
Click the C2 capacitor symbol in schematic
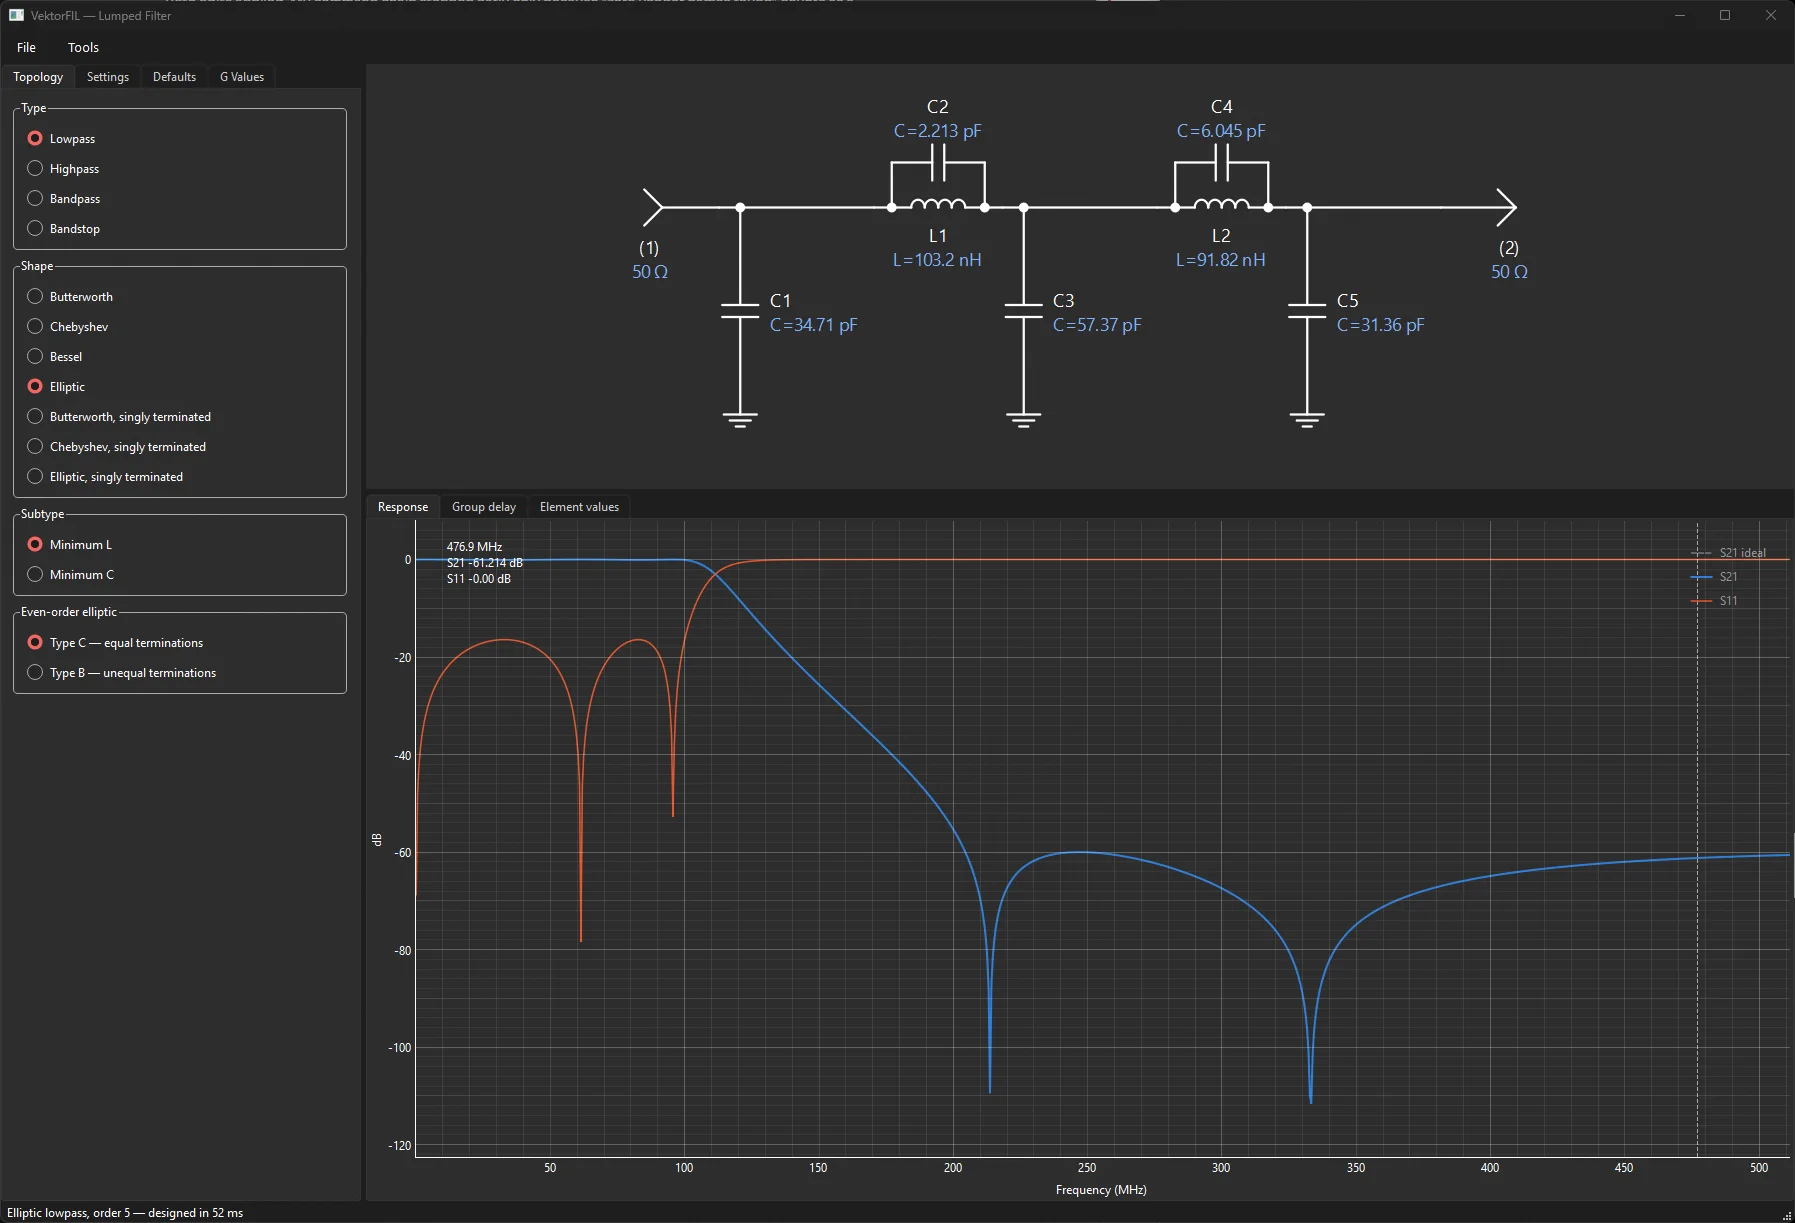pos(938,162)
